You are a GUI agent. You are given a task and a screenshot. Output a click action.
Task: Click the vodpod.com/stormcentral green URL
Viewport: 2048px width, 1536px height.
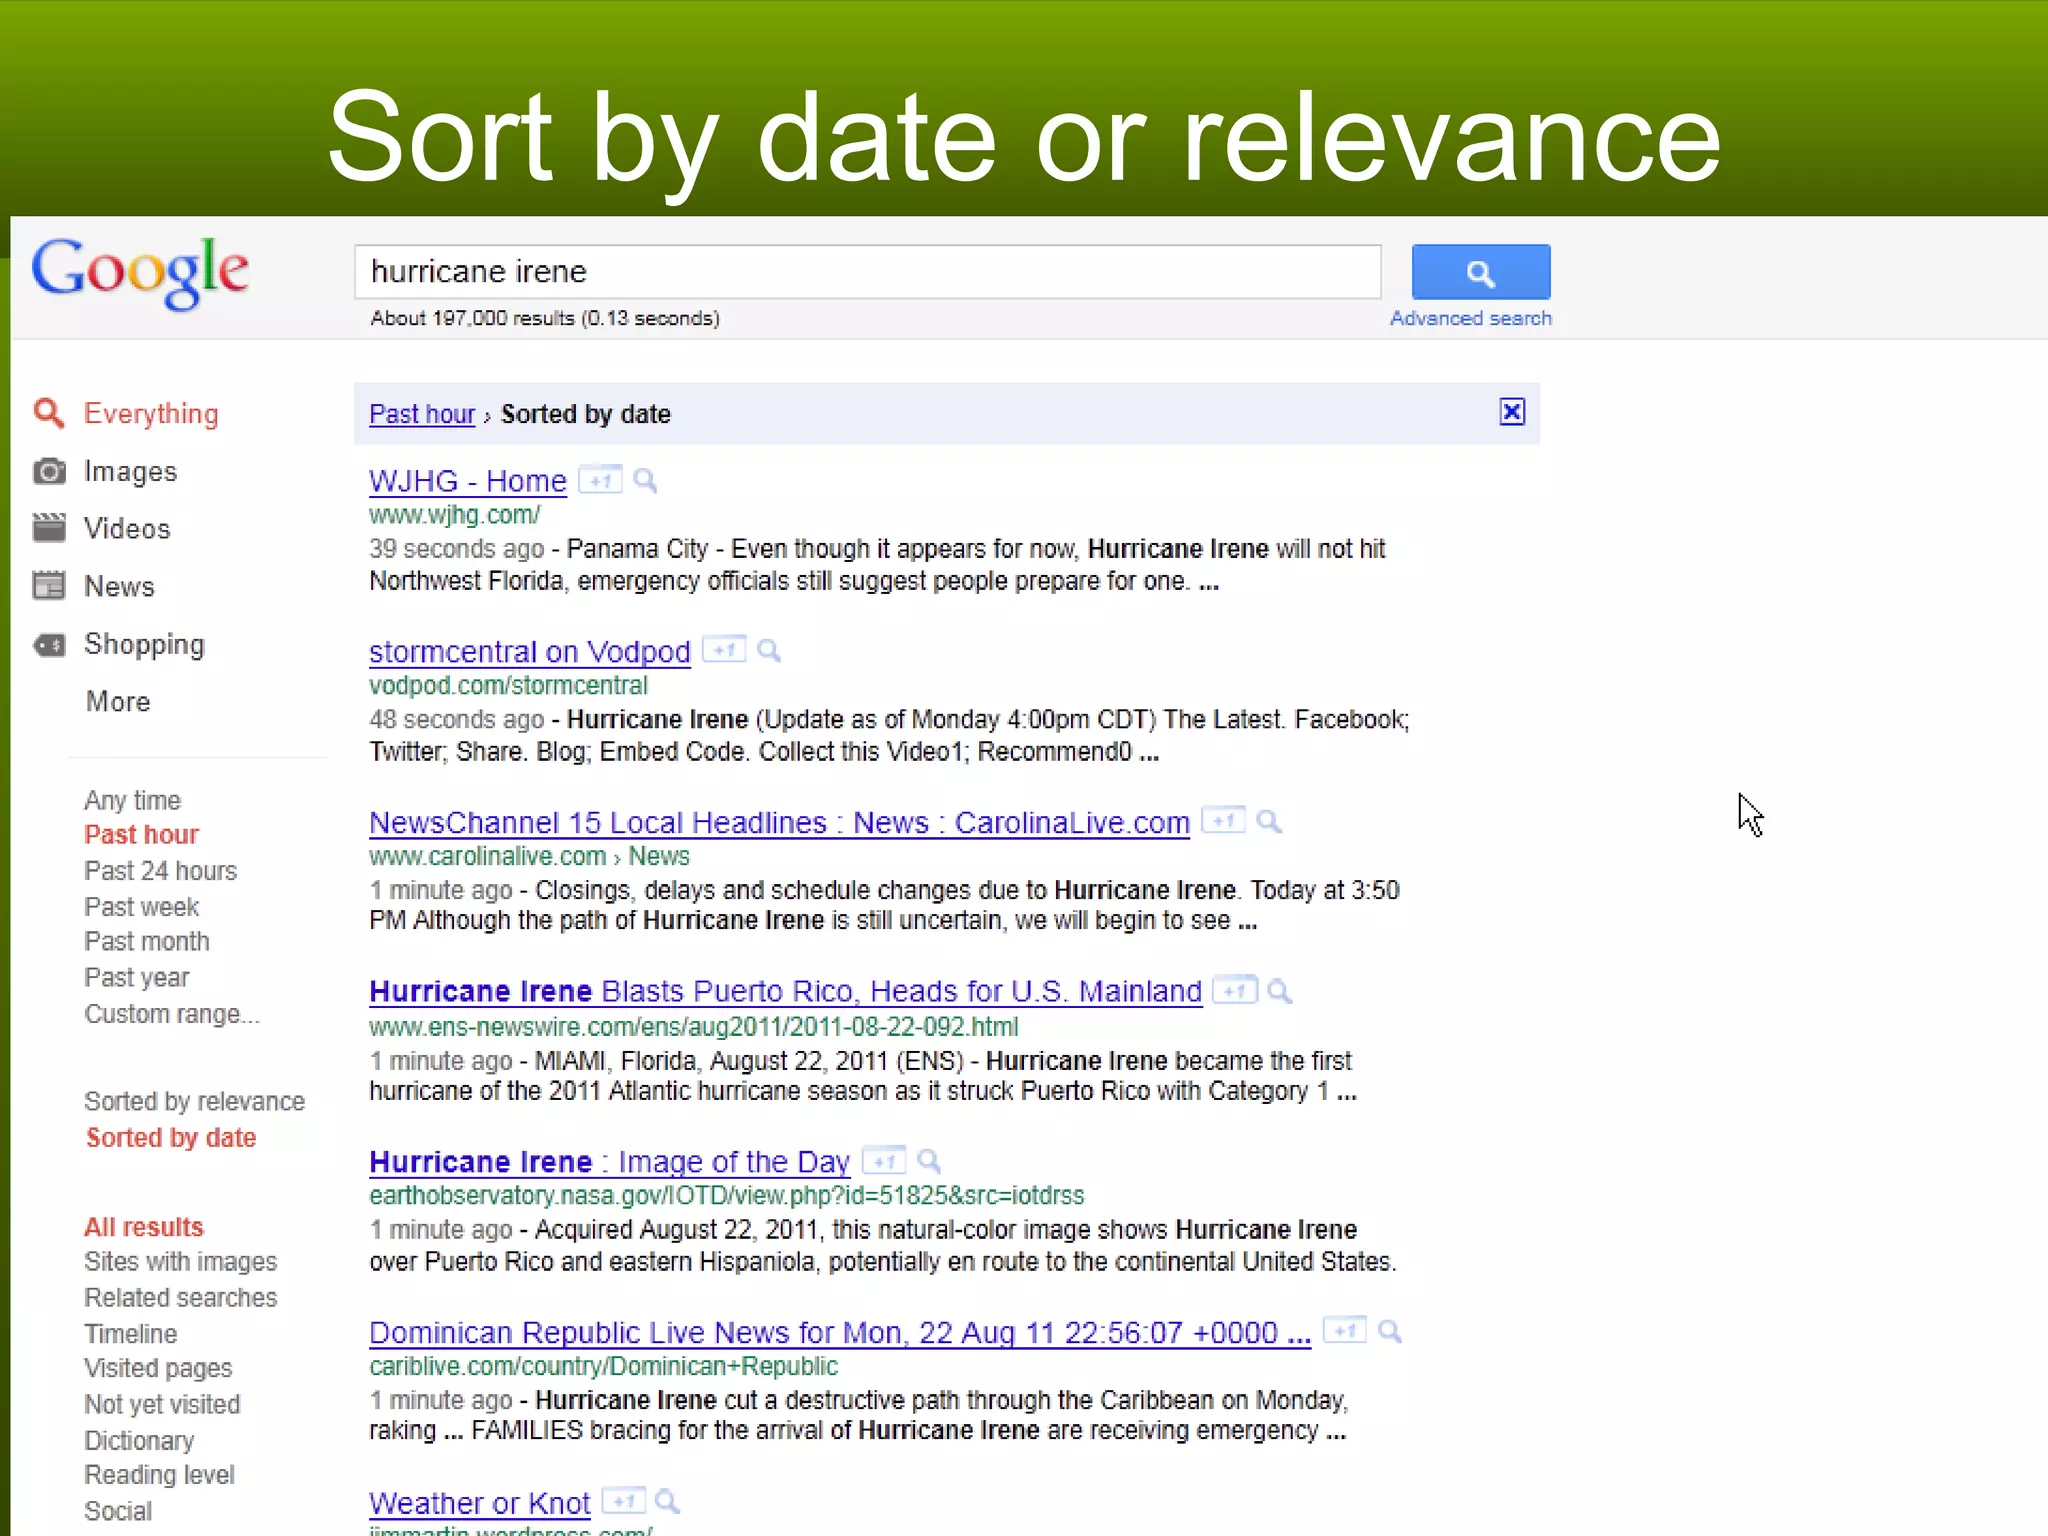[x=508, y=685]
